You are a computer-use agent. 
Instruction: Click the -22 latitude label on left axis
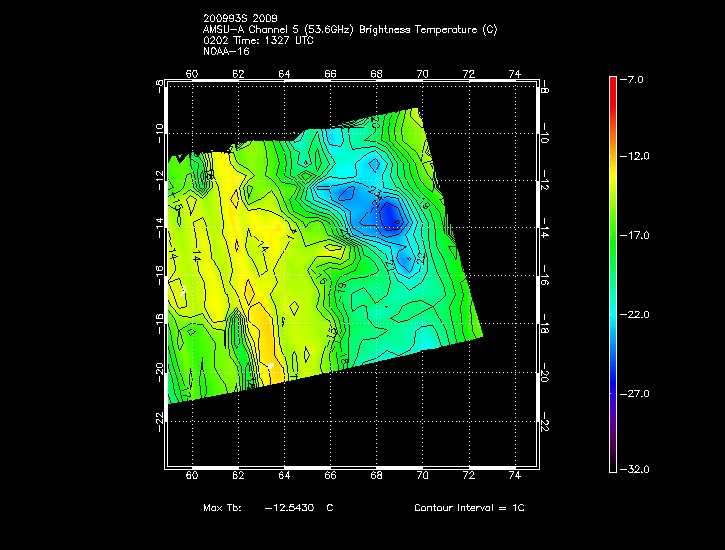pyautogui.click(x=159, y=422)
